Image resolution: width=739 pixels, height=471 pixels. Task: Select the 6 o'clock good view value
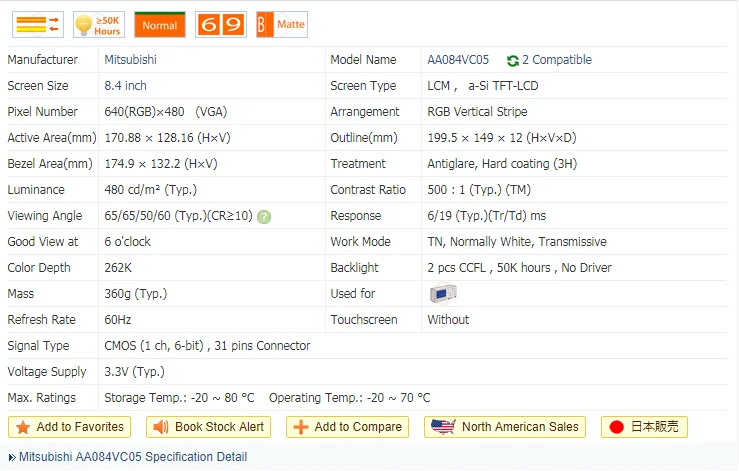(x=127, y=241)
